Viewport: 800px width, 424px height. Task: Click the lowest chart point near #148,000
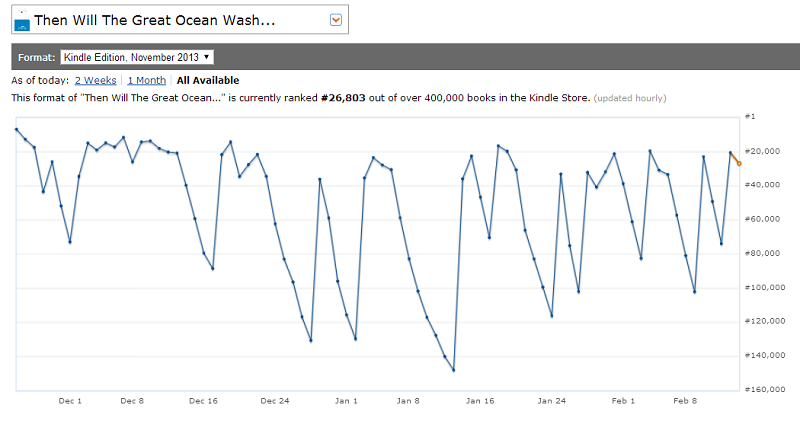[x=453, y=370]
